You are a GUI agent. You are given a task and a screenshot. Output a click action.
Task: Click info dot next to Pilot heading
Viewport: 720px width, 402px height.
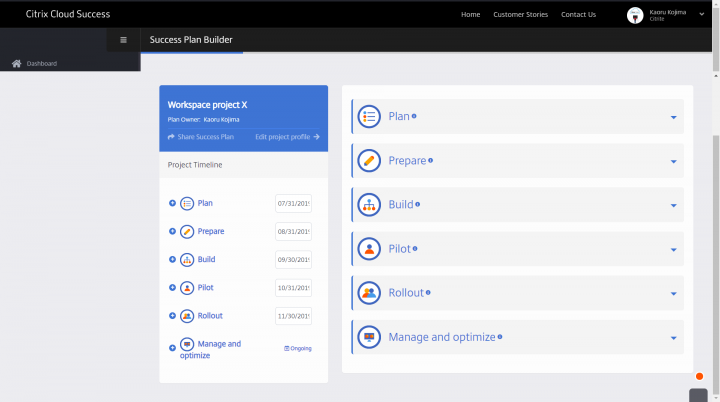(415, 249)
